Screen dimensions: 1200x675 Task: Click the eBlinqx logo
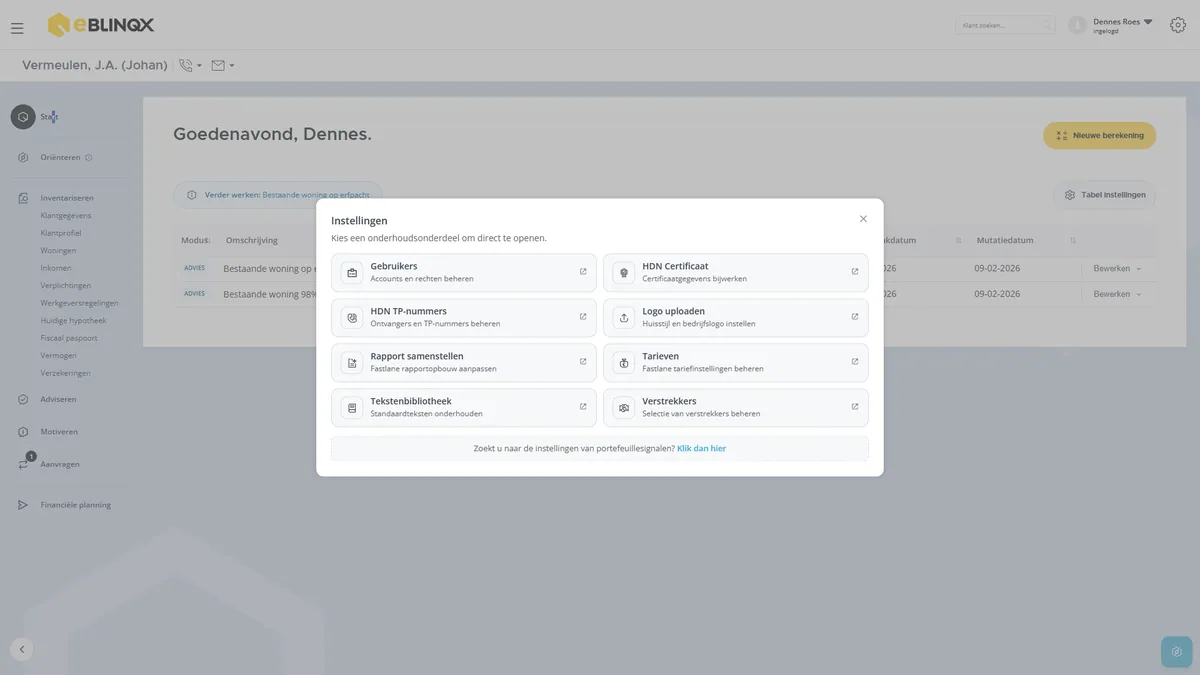[101, 25]
